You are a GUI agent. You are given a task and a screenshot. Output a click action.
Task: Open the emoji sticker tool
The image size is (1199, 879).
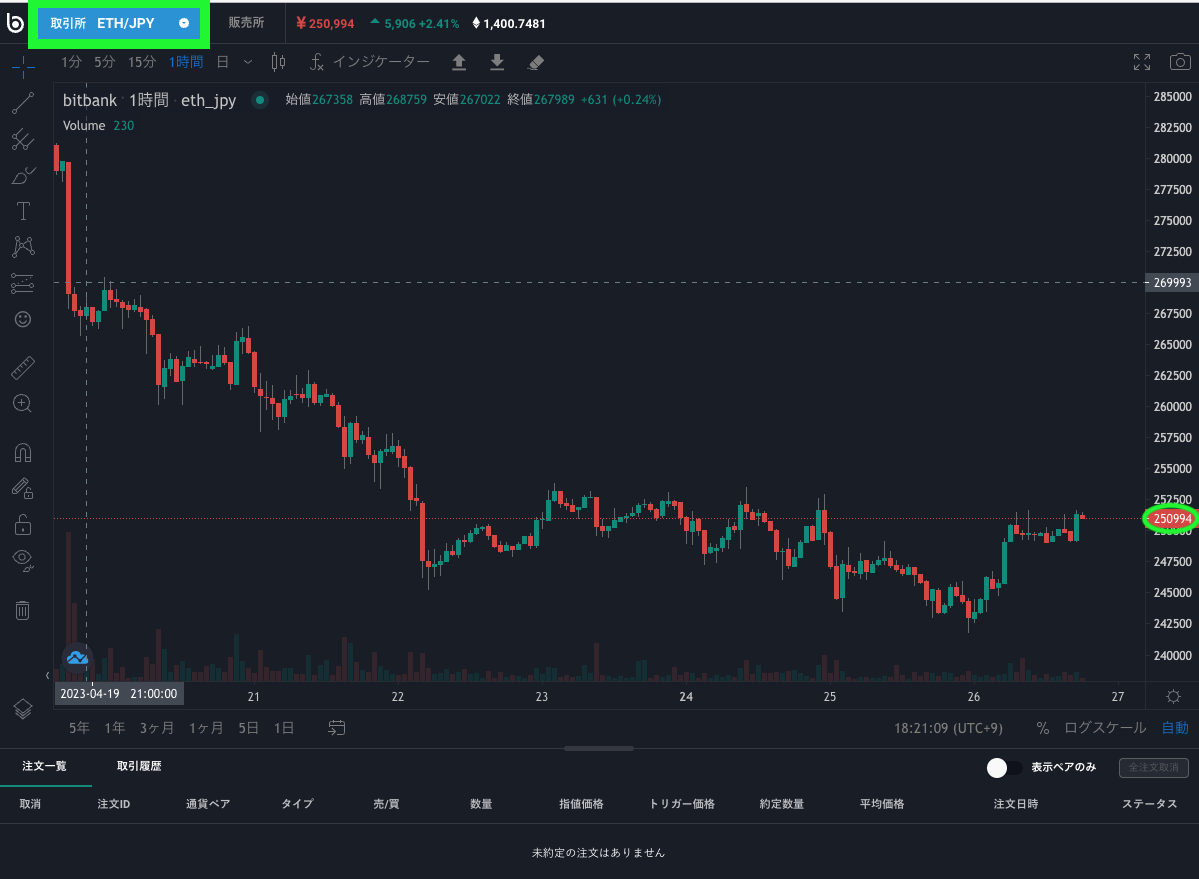(23, 318)
